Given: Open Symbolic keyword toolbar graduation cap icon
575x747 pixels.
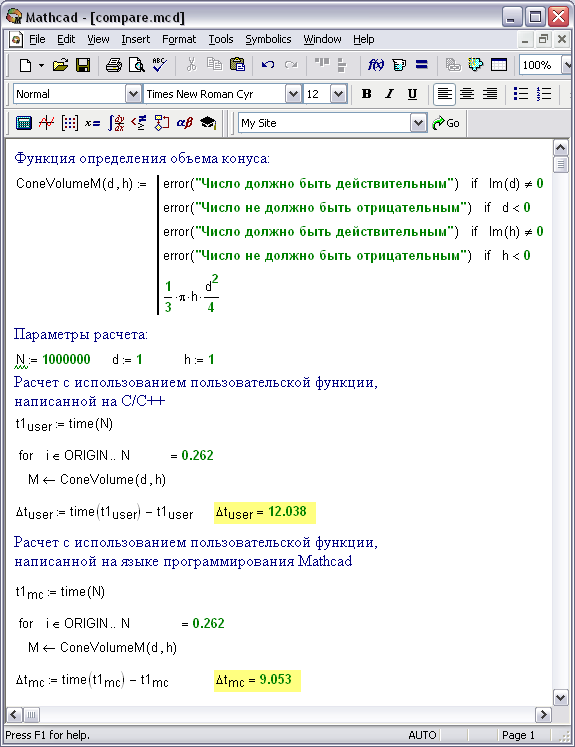Looking at the screenshot, I should click(208, 123).
